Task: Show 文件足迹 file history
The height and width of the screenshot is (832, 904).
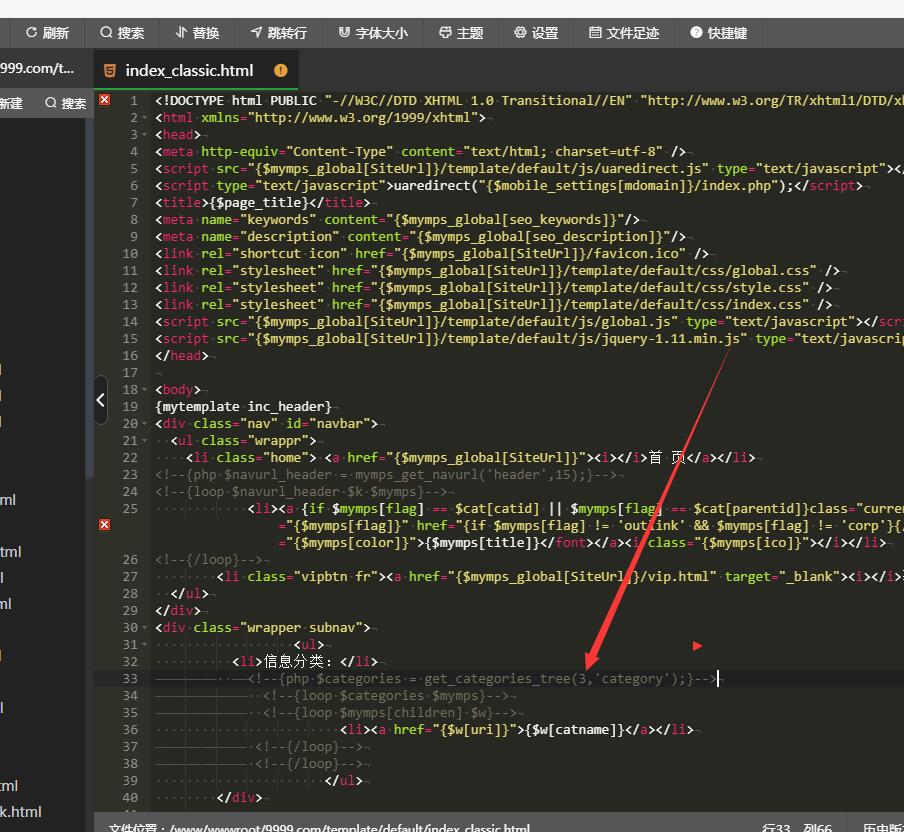Action: pos(624,33)
